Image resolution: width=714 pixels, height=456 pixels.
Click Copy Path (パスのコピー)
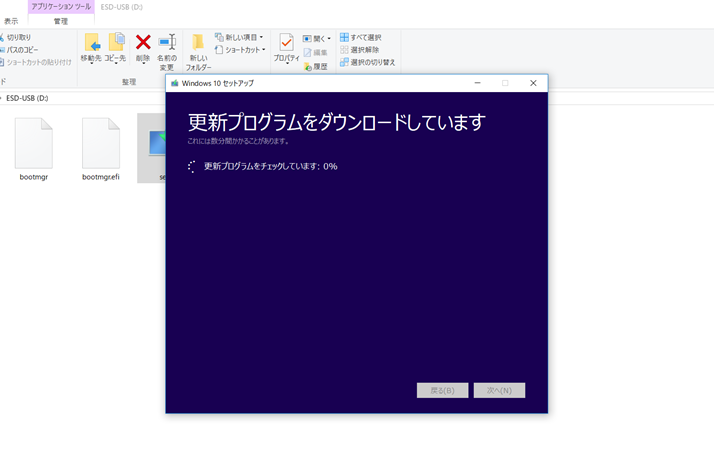(x=19, y=50)
